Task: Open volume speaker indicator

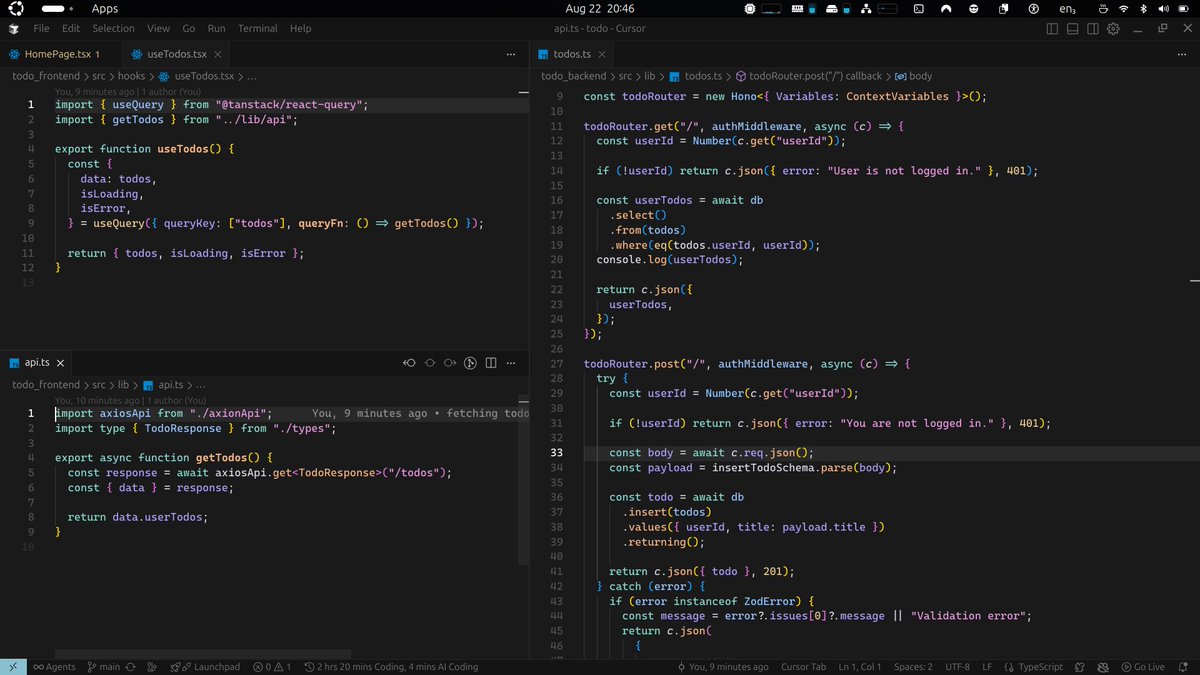Action: pyautogui.click(x=1162, y=8)
